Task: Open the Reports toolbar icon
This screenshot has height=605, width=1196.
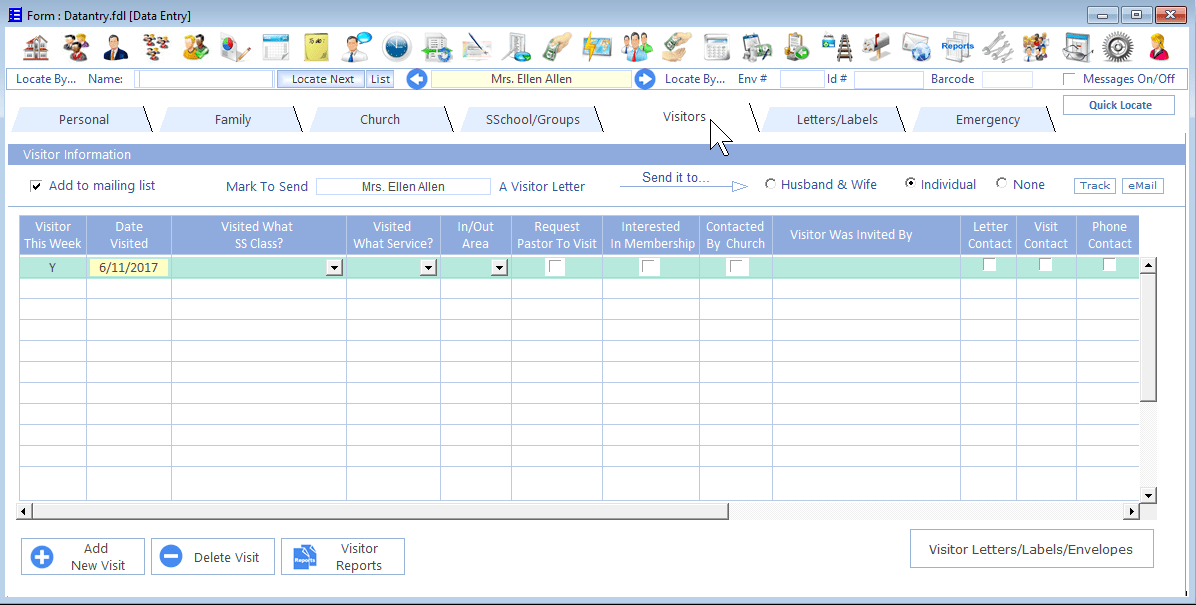Action: (957, 47)
